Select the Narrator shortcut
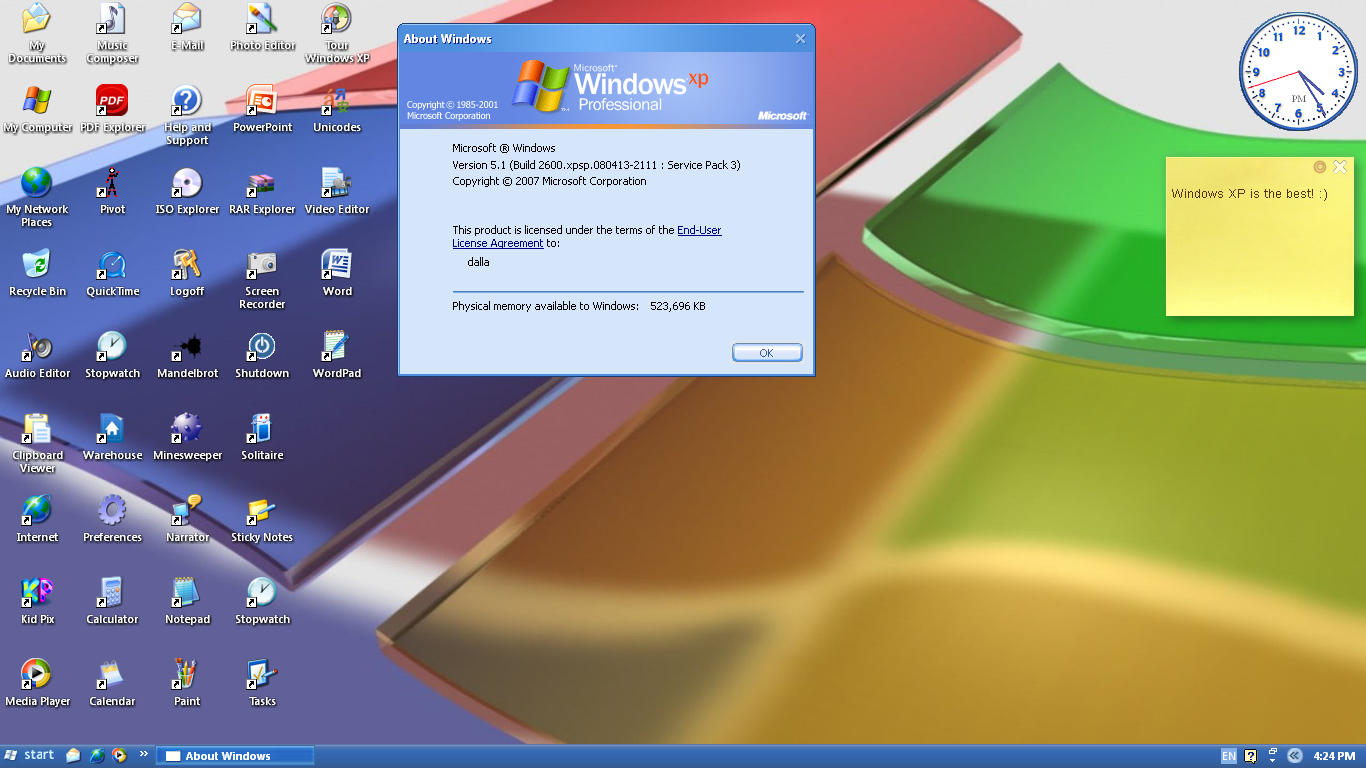1366x768 pixels. click(187, 518)
